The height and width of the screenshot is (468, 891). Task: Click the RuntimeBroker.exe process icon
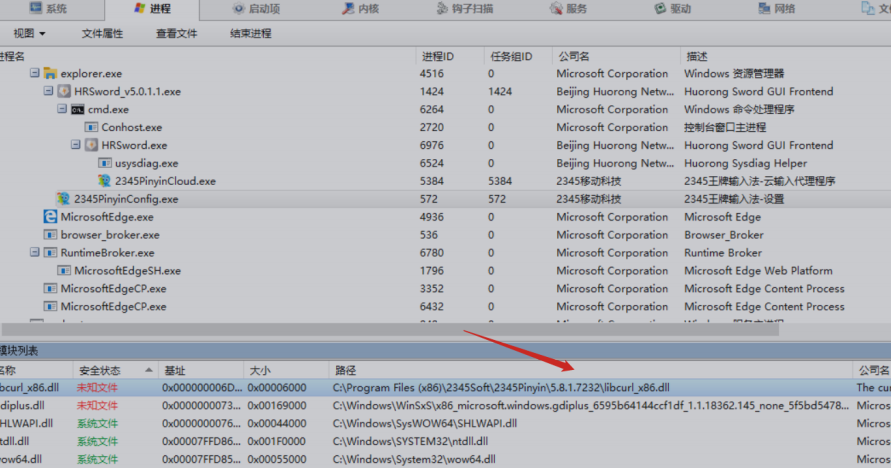pyautogui.click(x=51, y=252)
